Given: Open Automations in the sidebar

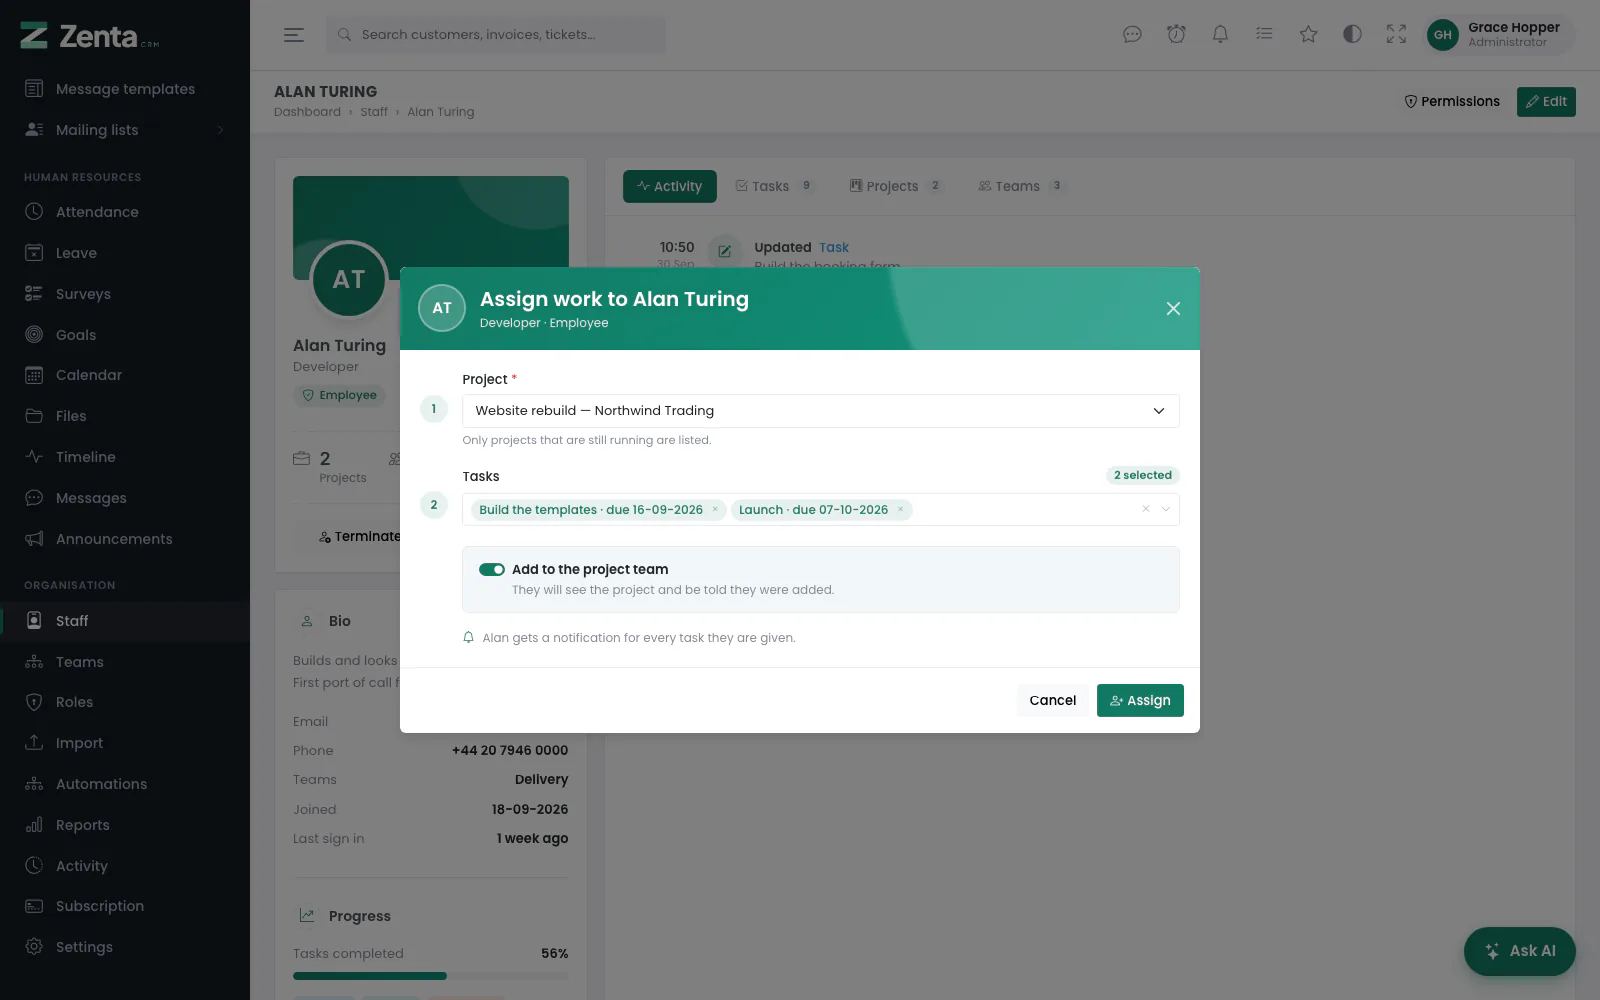Looking at the screenshot, I should (x=125, y=784).
